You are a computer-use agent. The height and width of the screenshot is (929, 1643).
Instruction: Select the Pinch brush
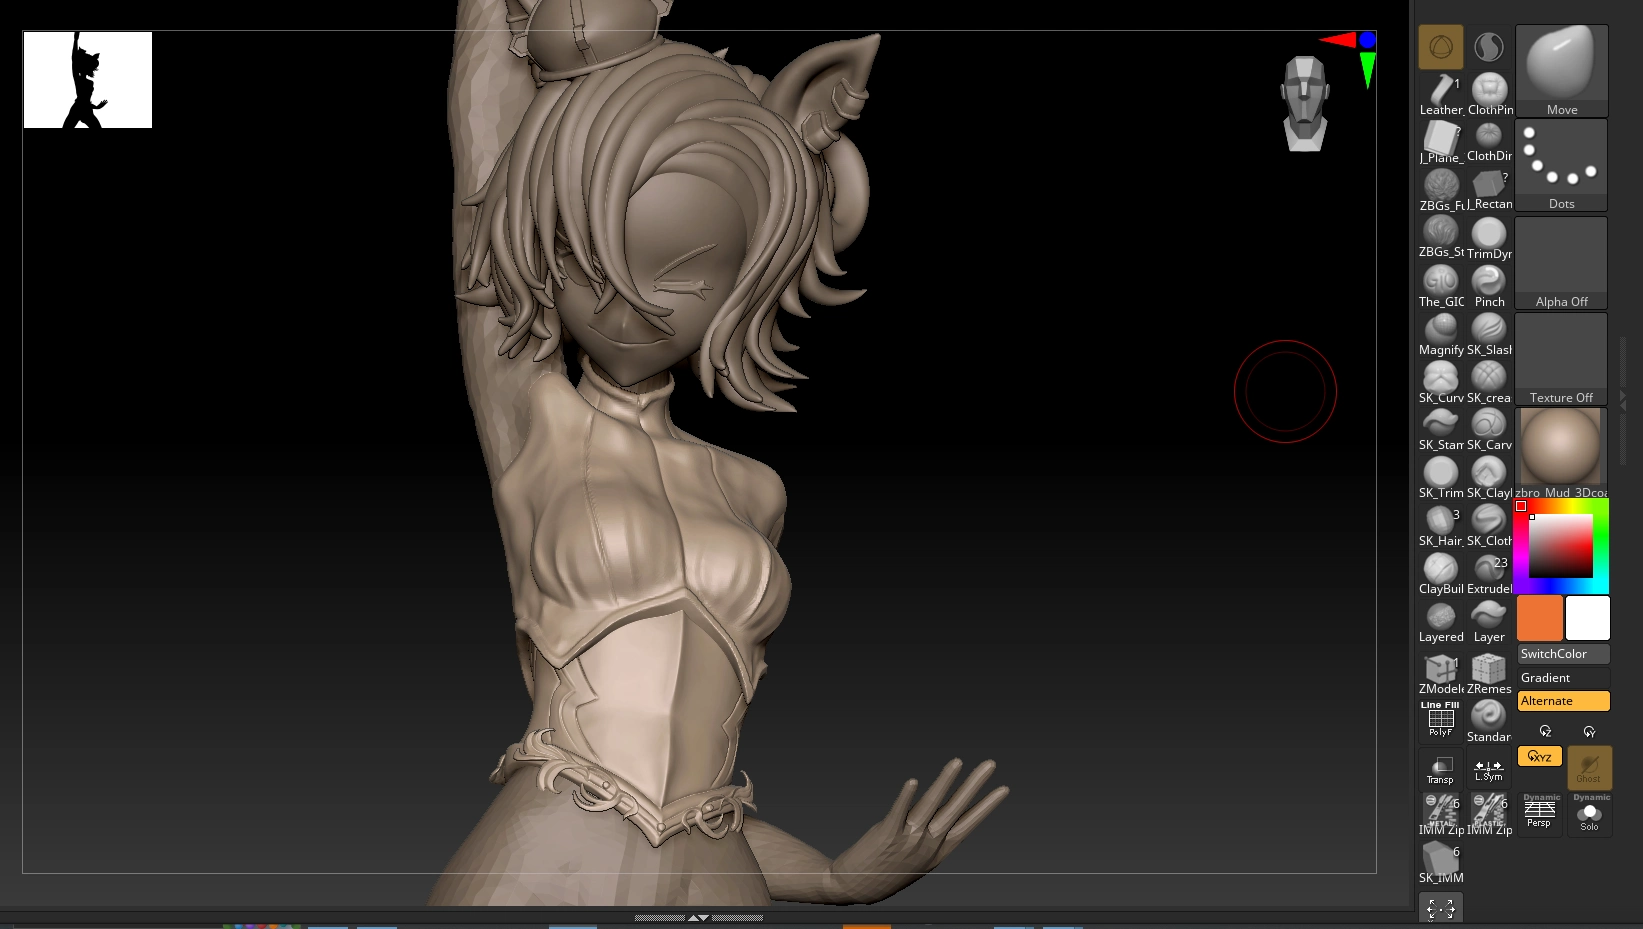pyautogui.click(x=1489, y=287)
